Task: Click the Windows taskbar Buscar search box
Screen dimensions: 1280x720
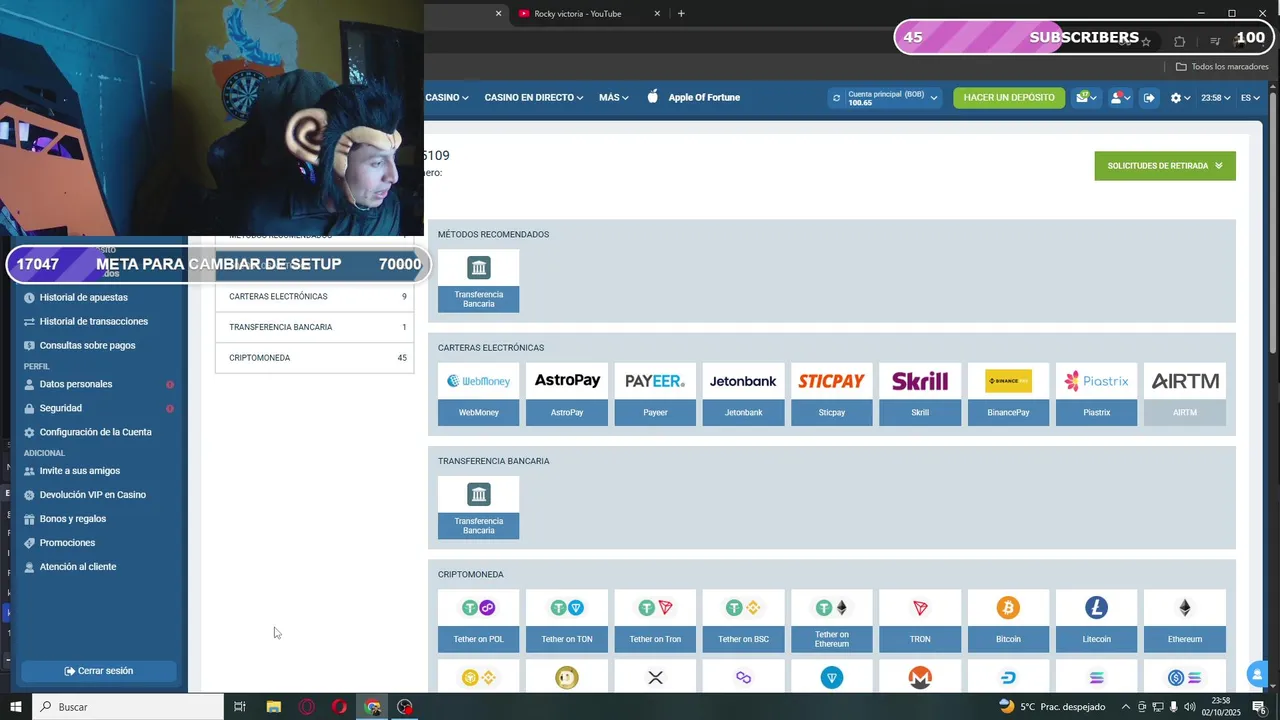Action: [128, 707]
